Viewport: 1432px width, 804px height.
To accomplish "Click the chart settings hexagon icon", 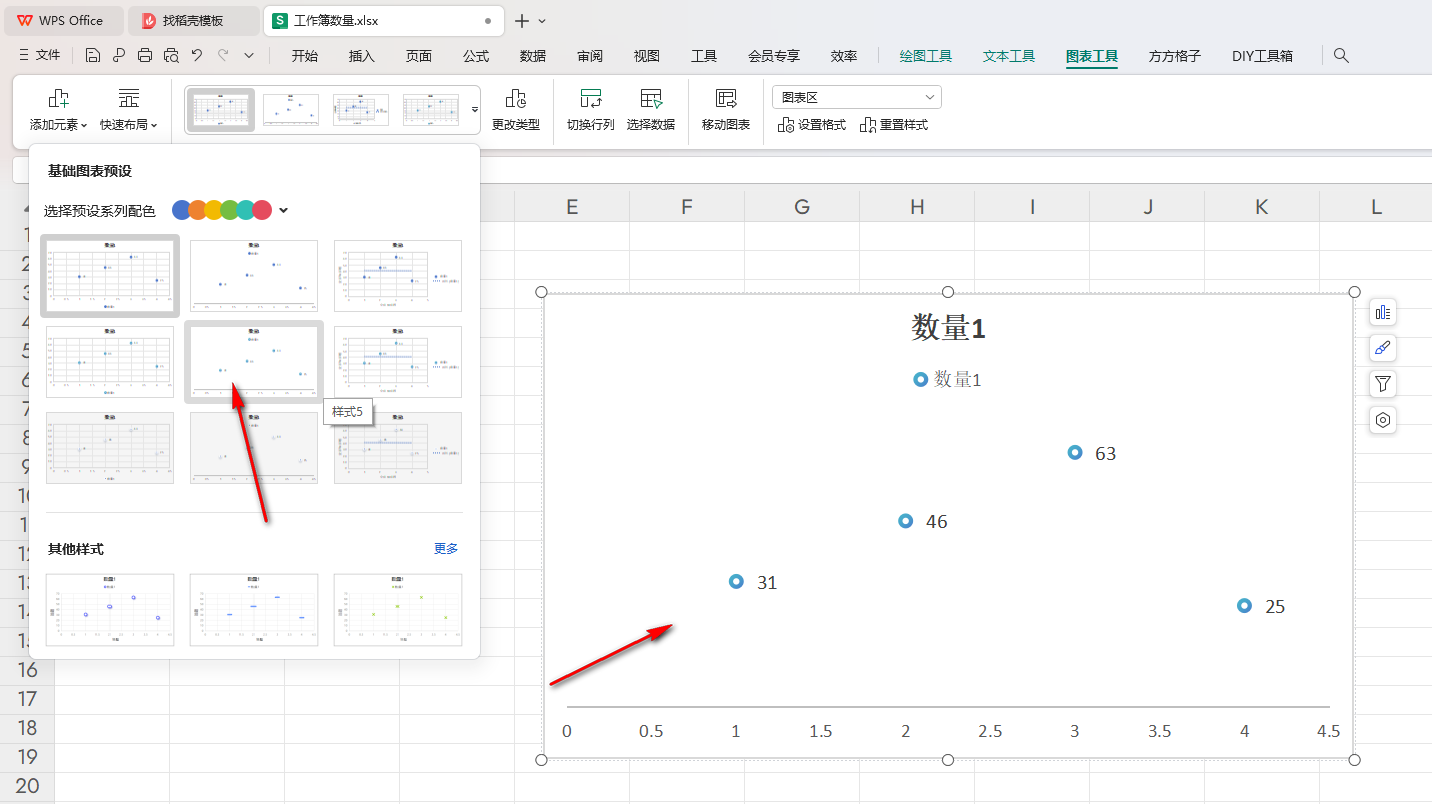I will click(x=1383, y=420).
